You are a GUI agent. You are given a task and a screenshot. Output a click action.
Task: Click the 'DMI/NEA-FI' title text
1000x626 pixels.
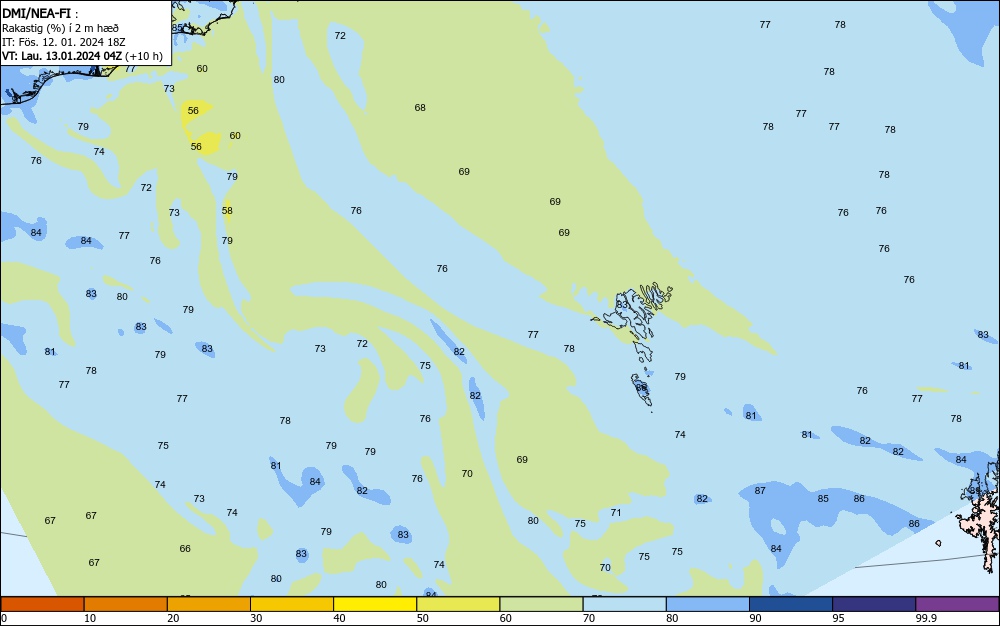(36, 13)
